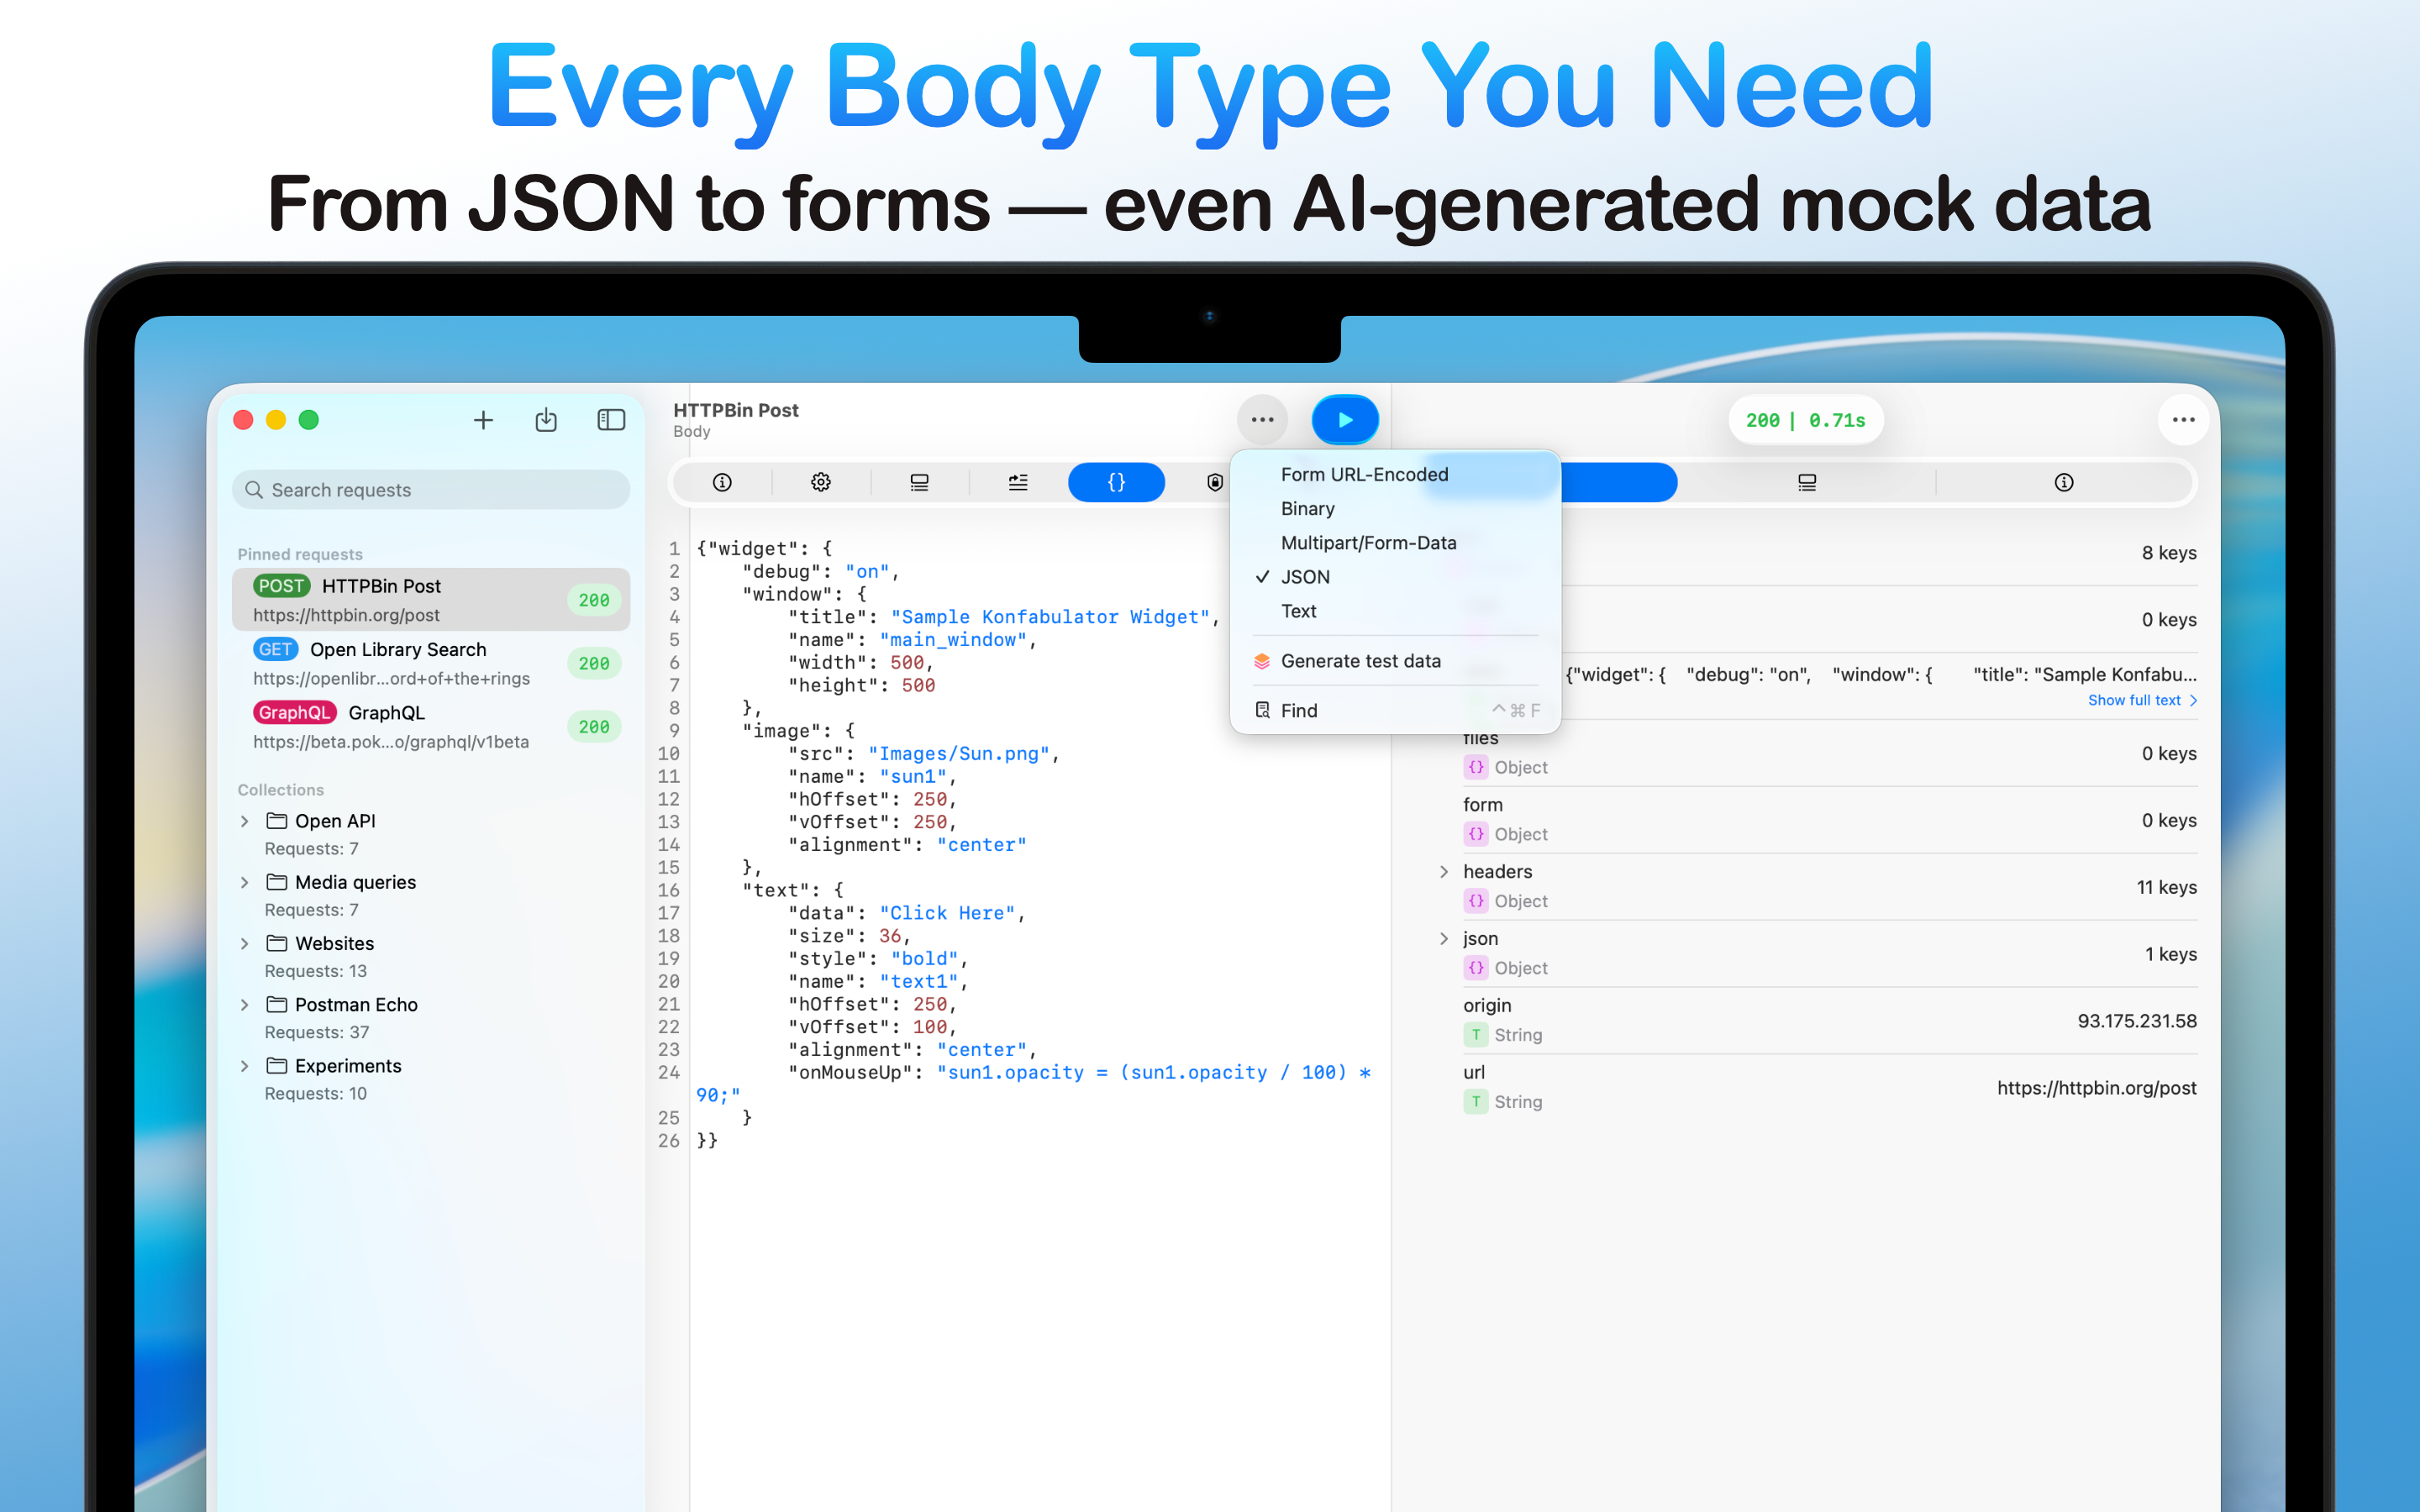Screen dimensions: 2420x1512
Task: Choose Multipart/Form-Data body type
Action: (x=1368, y=542)
